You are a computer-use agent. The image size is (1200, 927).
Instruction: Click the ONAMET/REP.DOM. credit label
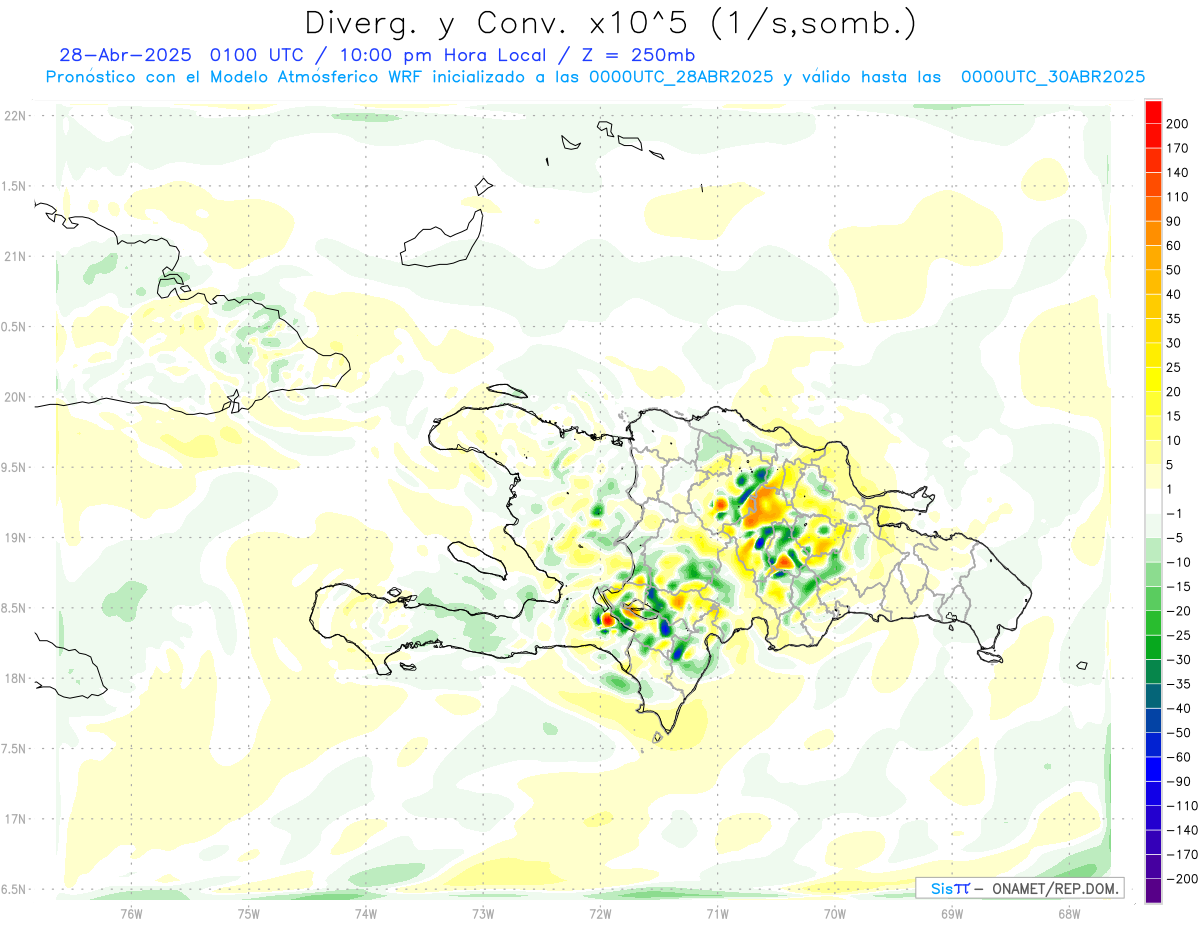[x=1054, y=888]
